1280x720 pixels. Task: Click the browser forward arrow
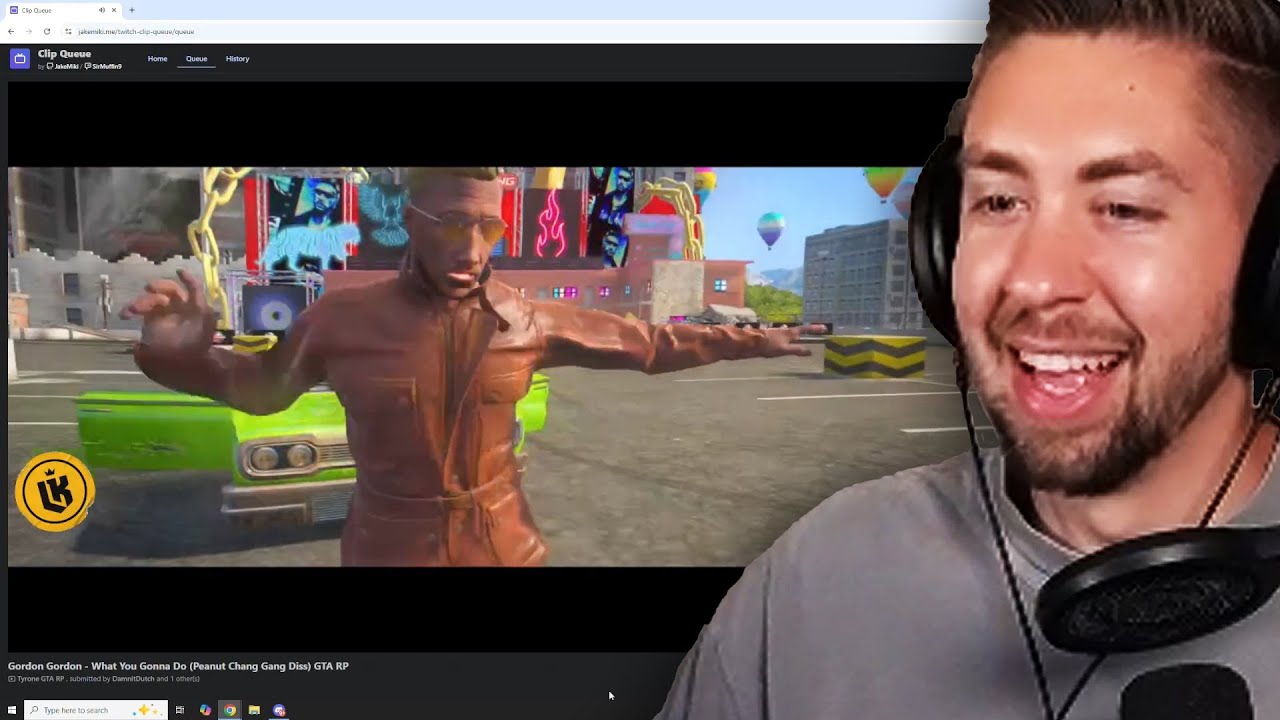(28, 31)
